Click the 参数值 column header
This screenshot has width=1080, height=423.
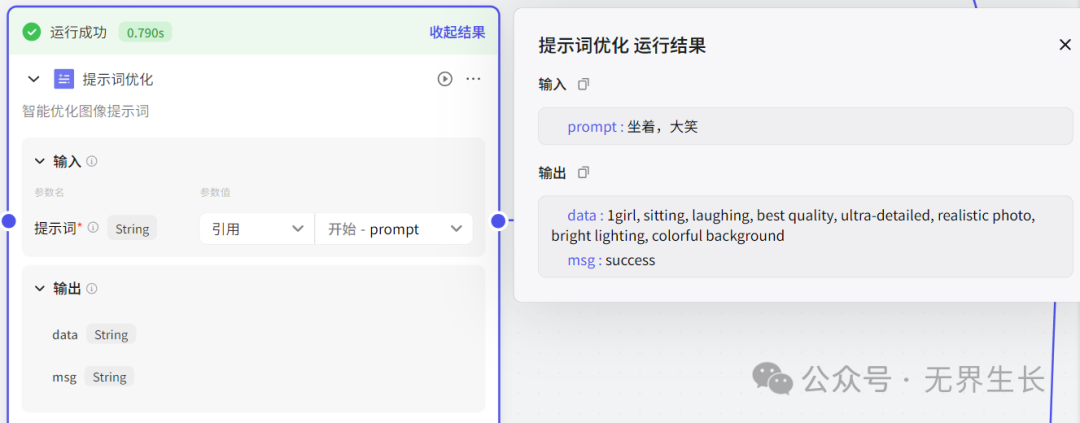[216, 192]
